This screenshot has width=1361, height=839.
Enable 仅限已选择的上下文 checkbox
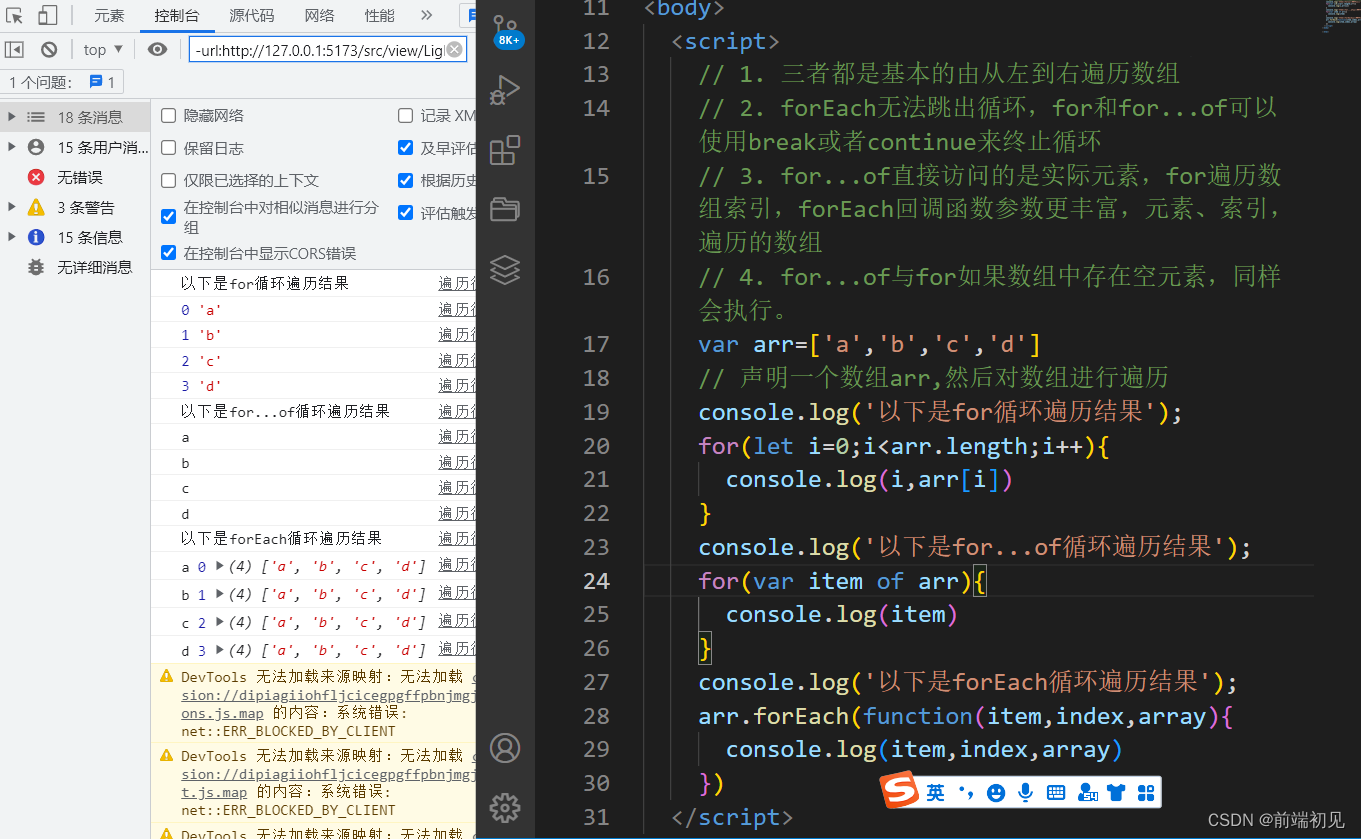click(x=168, y=180)
